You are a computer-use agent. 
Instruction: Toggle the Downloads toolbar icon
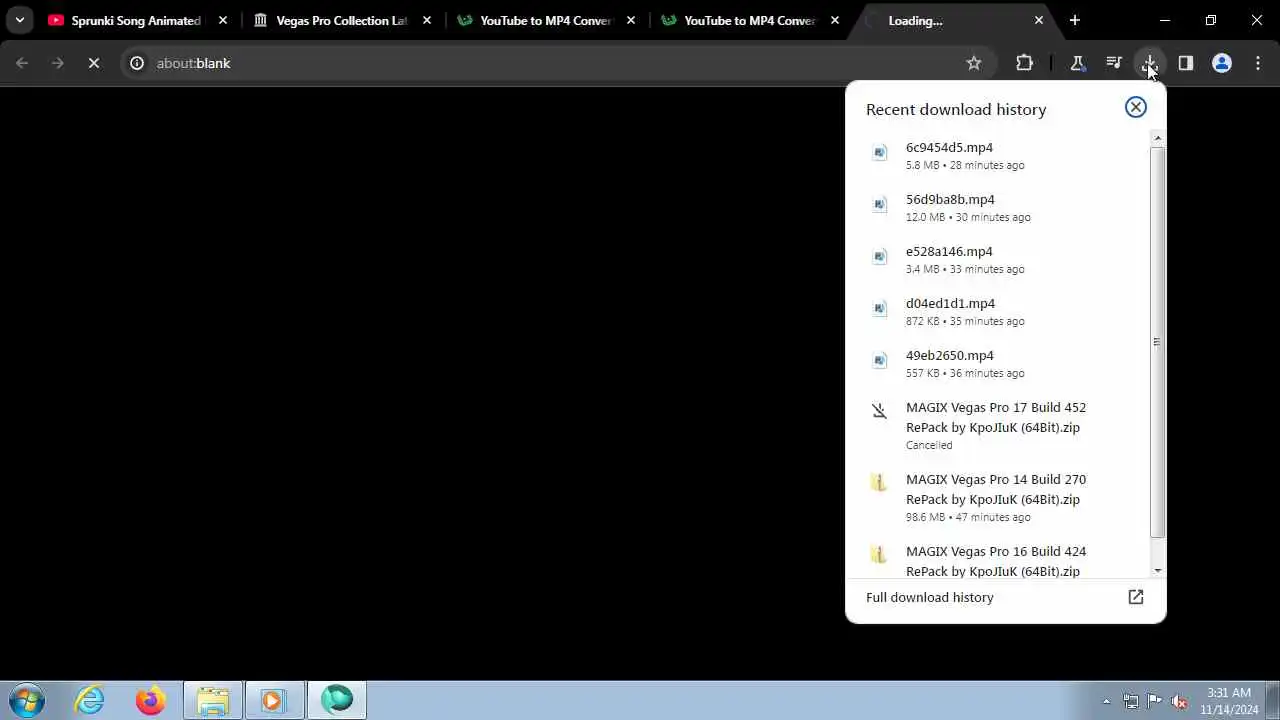tap(1150, 63)
